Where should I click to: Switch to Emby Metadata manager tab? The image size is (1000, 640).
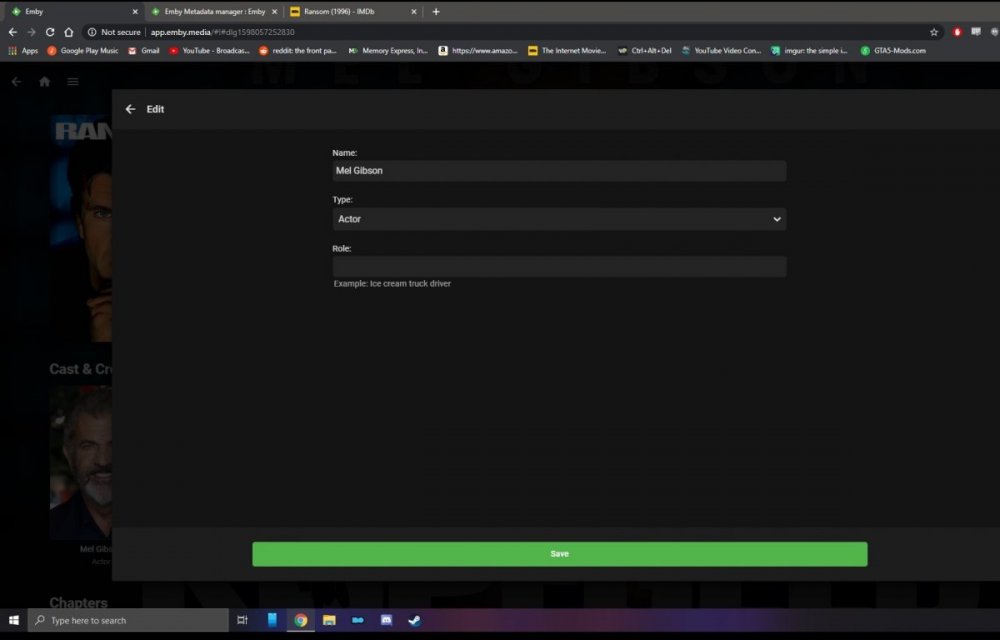214,11
